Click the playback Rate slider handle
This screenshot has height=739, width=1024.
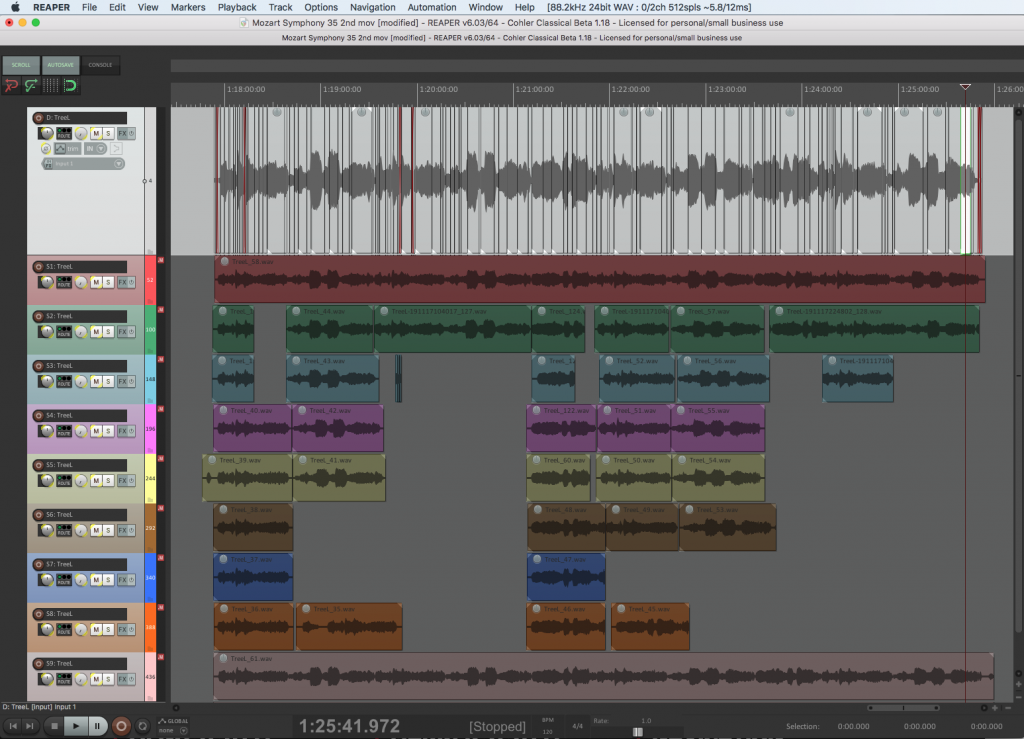(x=638, y=732)
